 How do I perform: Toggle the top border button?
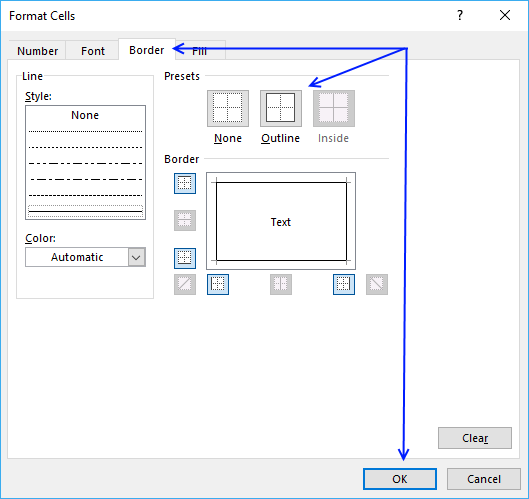185,184
